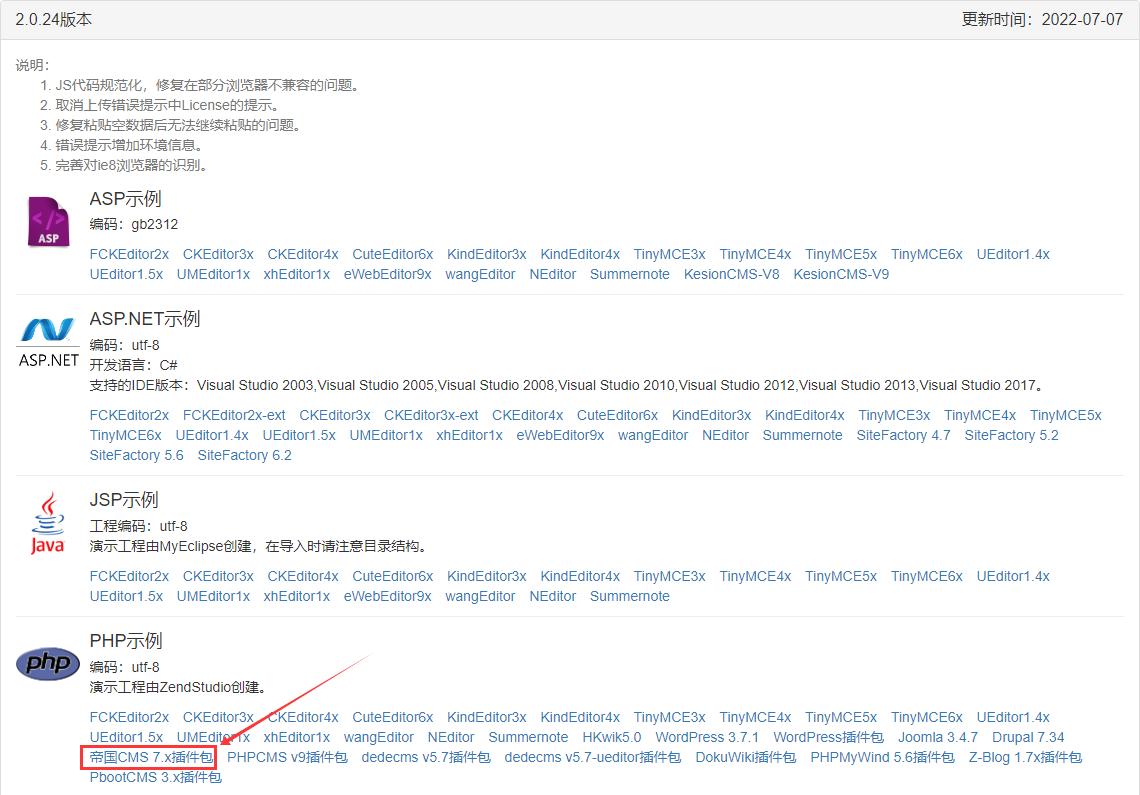Open Joomla 3.4.7 link

(x=938, y=738)
